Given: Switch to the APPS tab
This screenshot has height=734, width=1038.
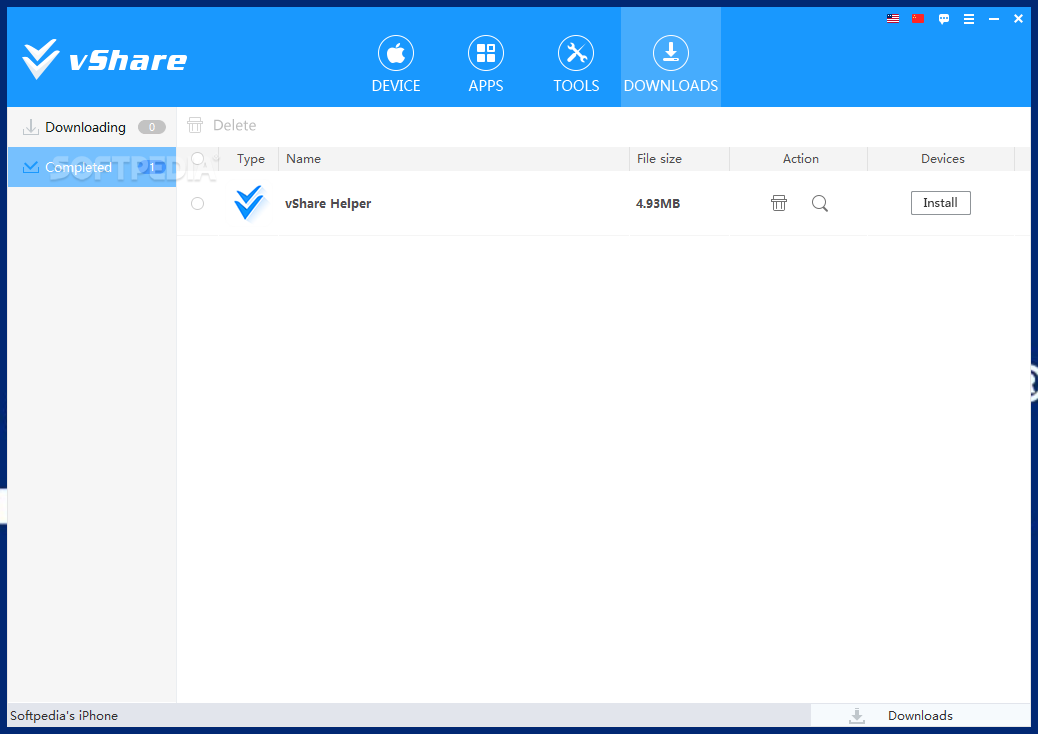Looking at the screenshot, I should [x=486, y=64].
